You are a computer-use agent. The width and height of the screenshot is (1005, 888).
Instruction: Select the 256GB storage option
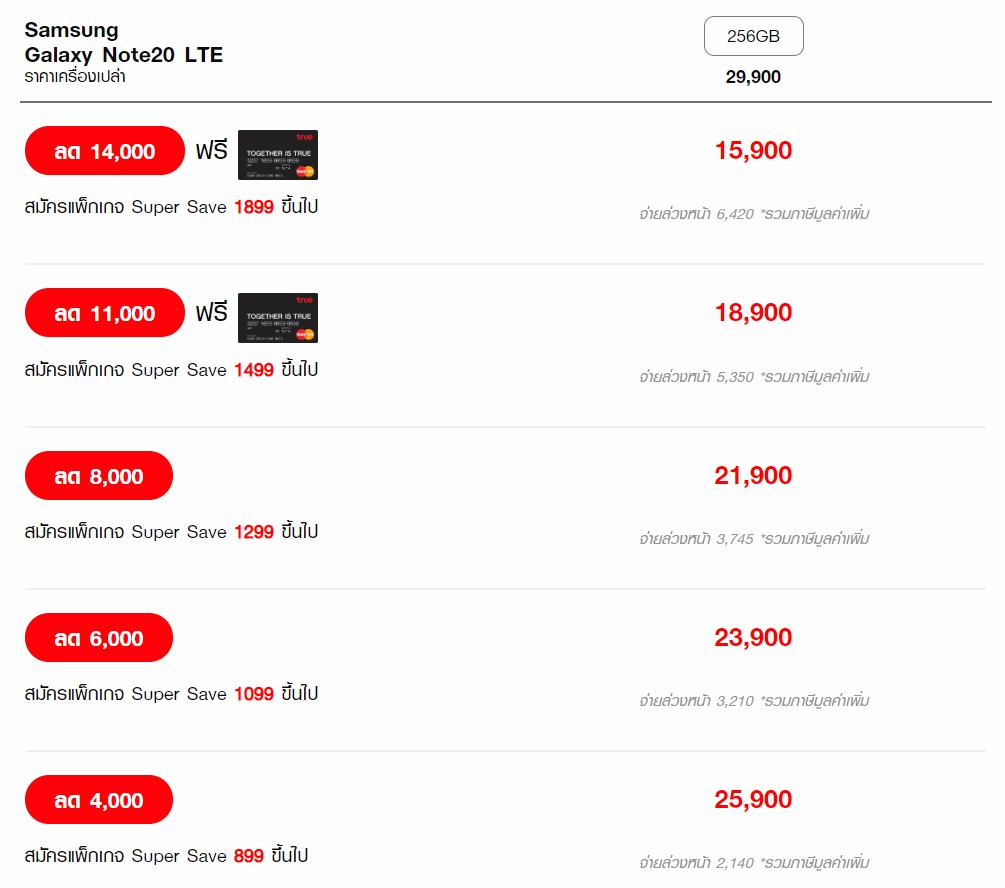click(x=753, y=36)
